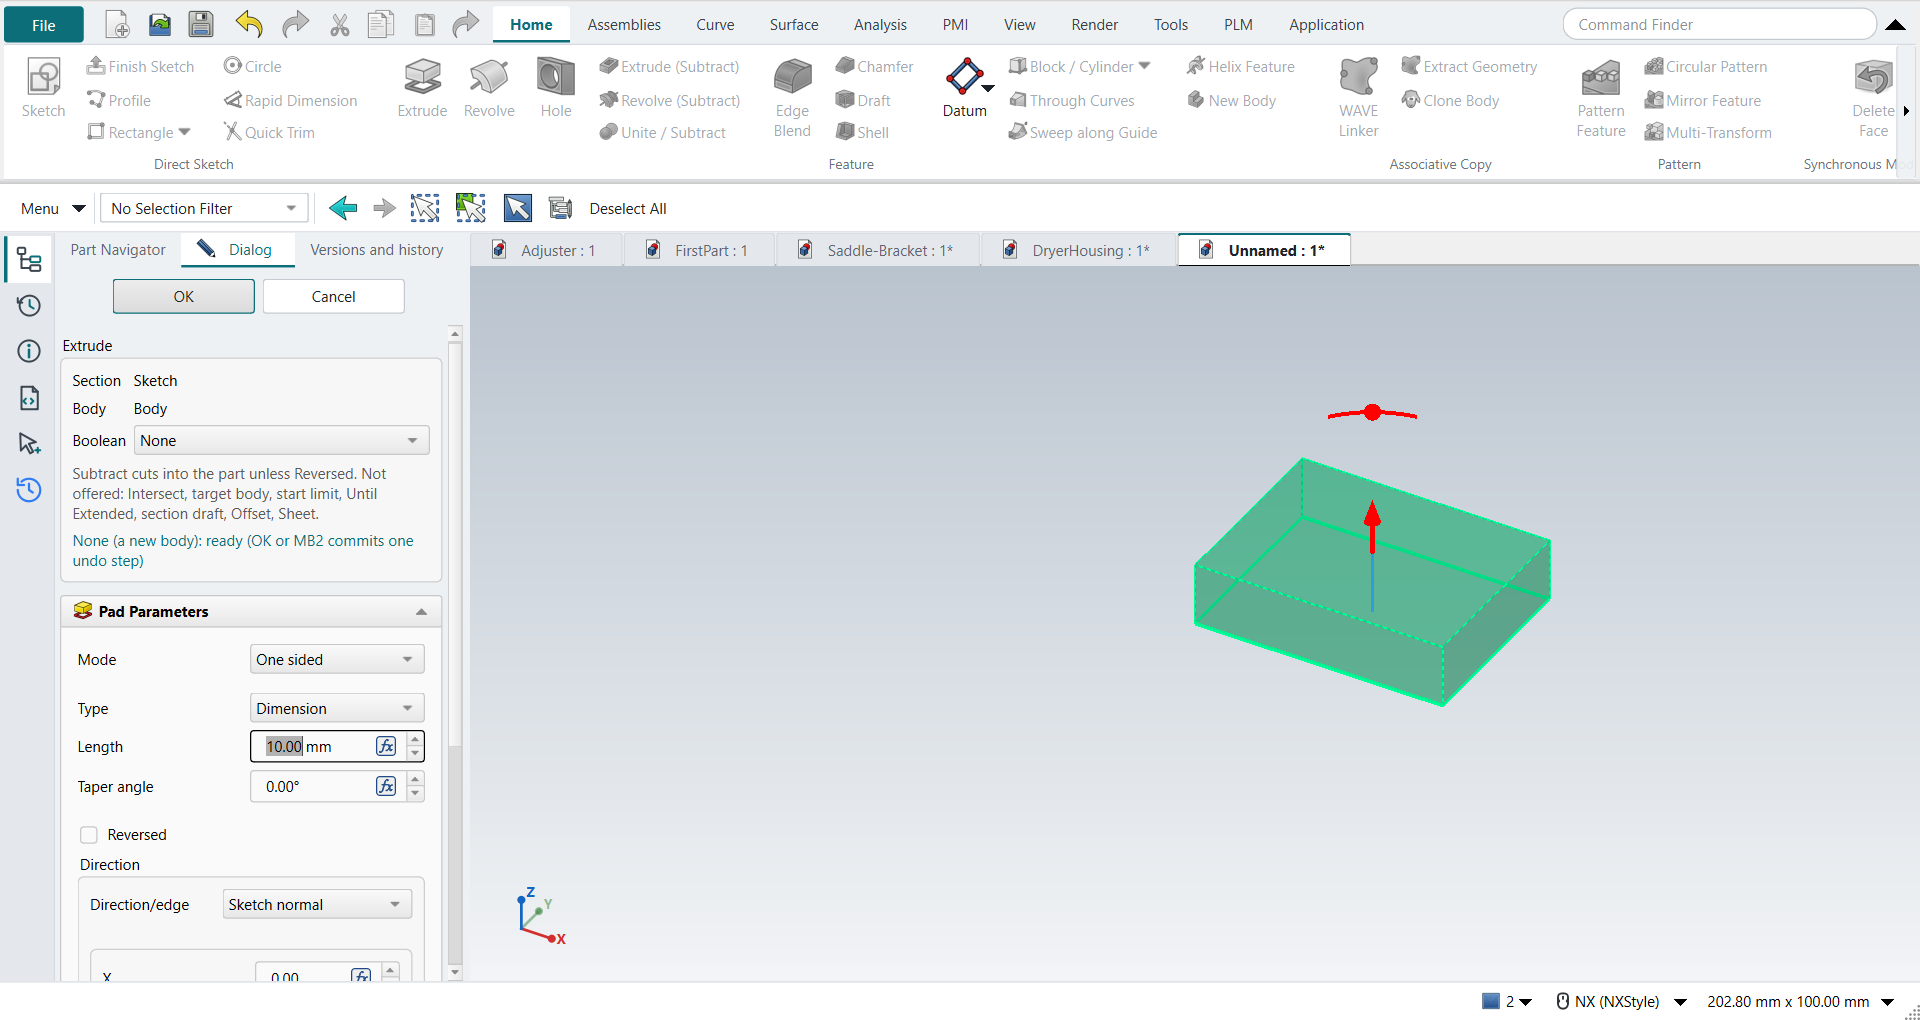
Task: Collapse the Pad Parameters section
Action: pyautogui.click(x=421, y=612)
